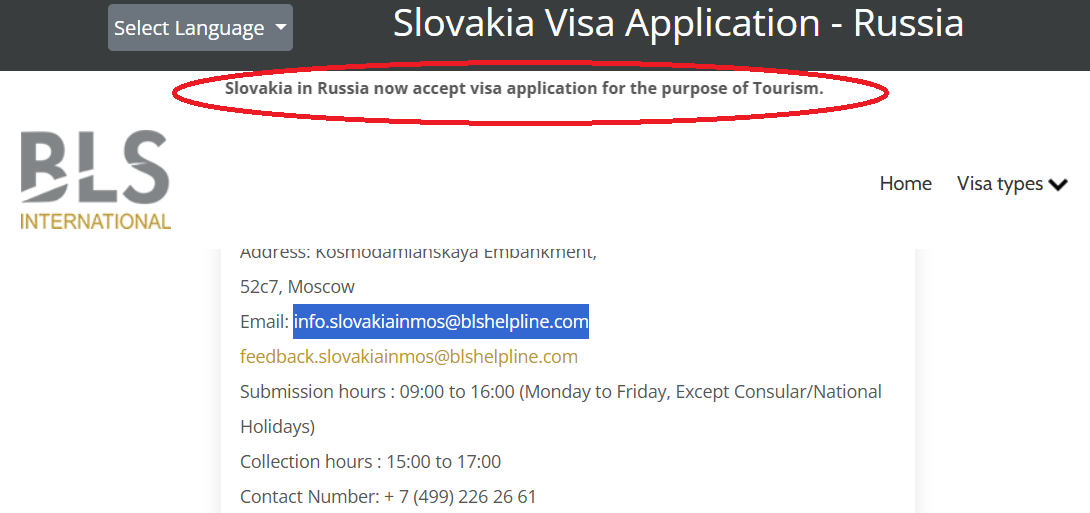Click the word Russia in the page title

pyautogui.click(x=908, y=24)
